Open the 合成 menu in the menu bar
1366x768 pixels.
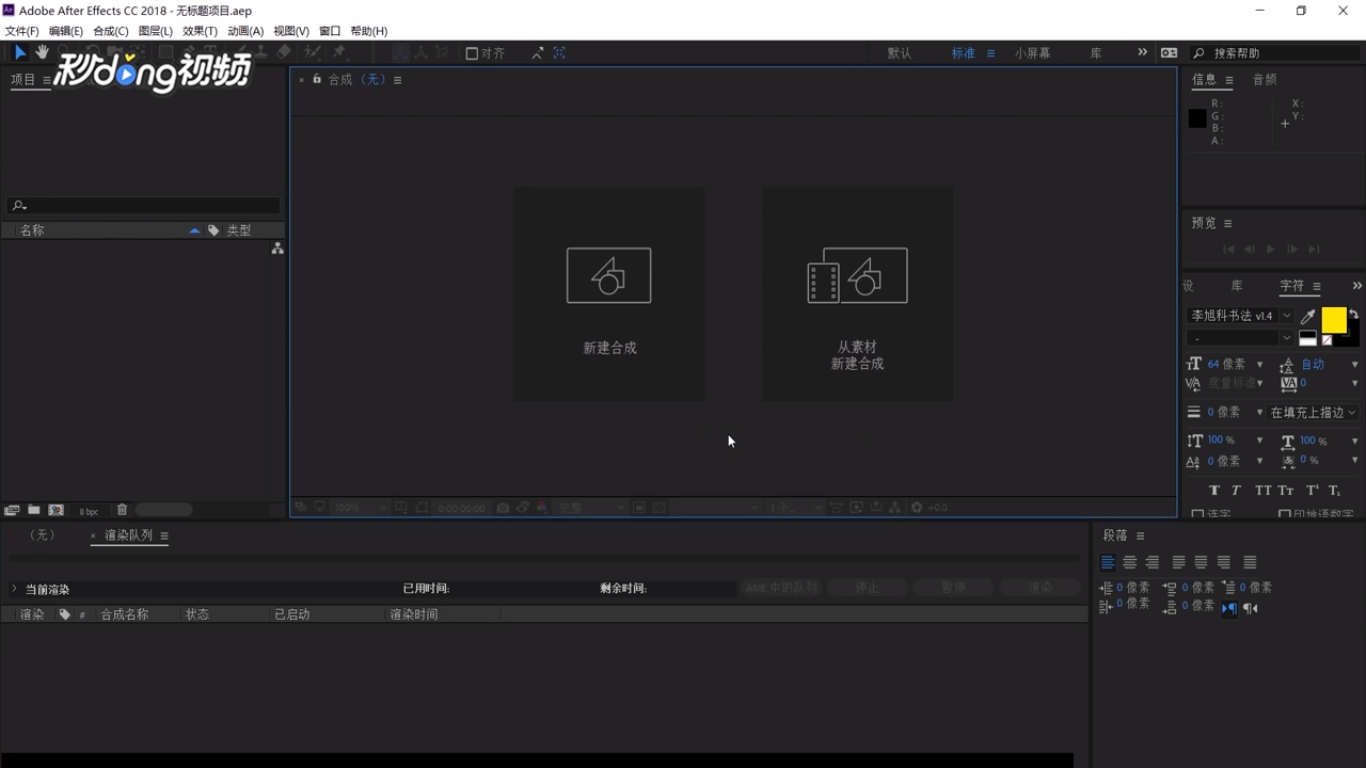(x=109, y=31)
